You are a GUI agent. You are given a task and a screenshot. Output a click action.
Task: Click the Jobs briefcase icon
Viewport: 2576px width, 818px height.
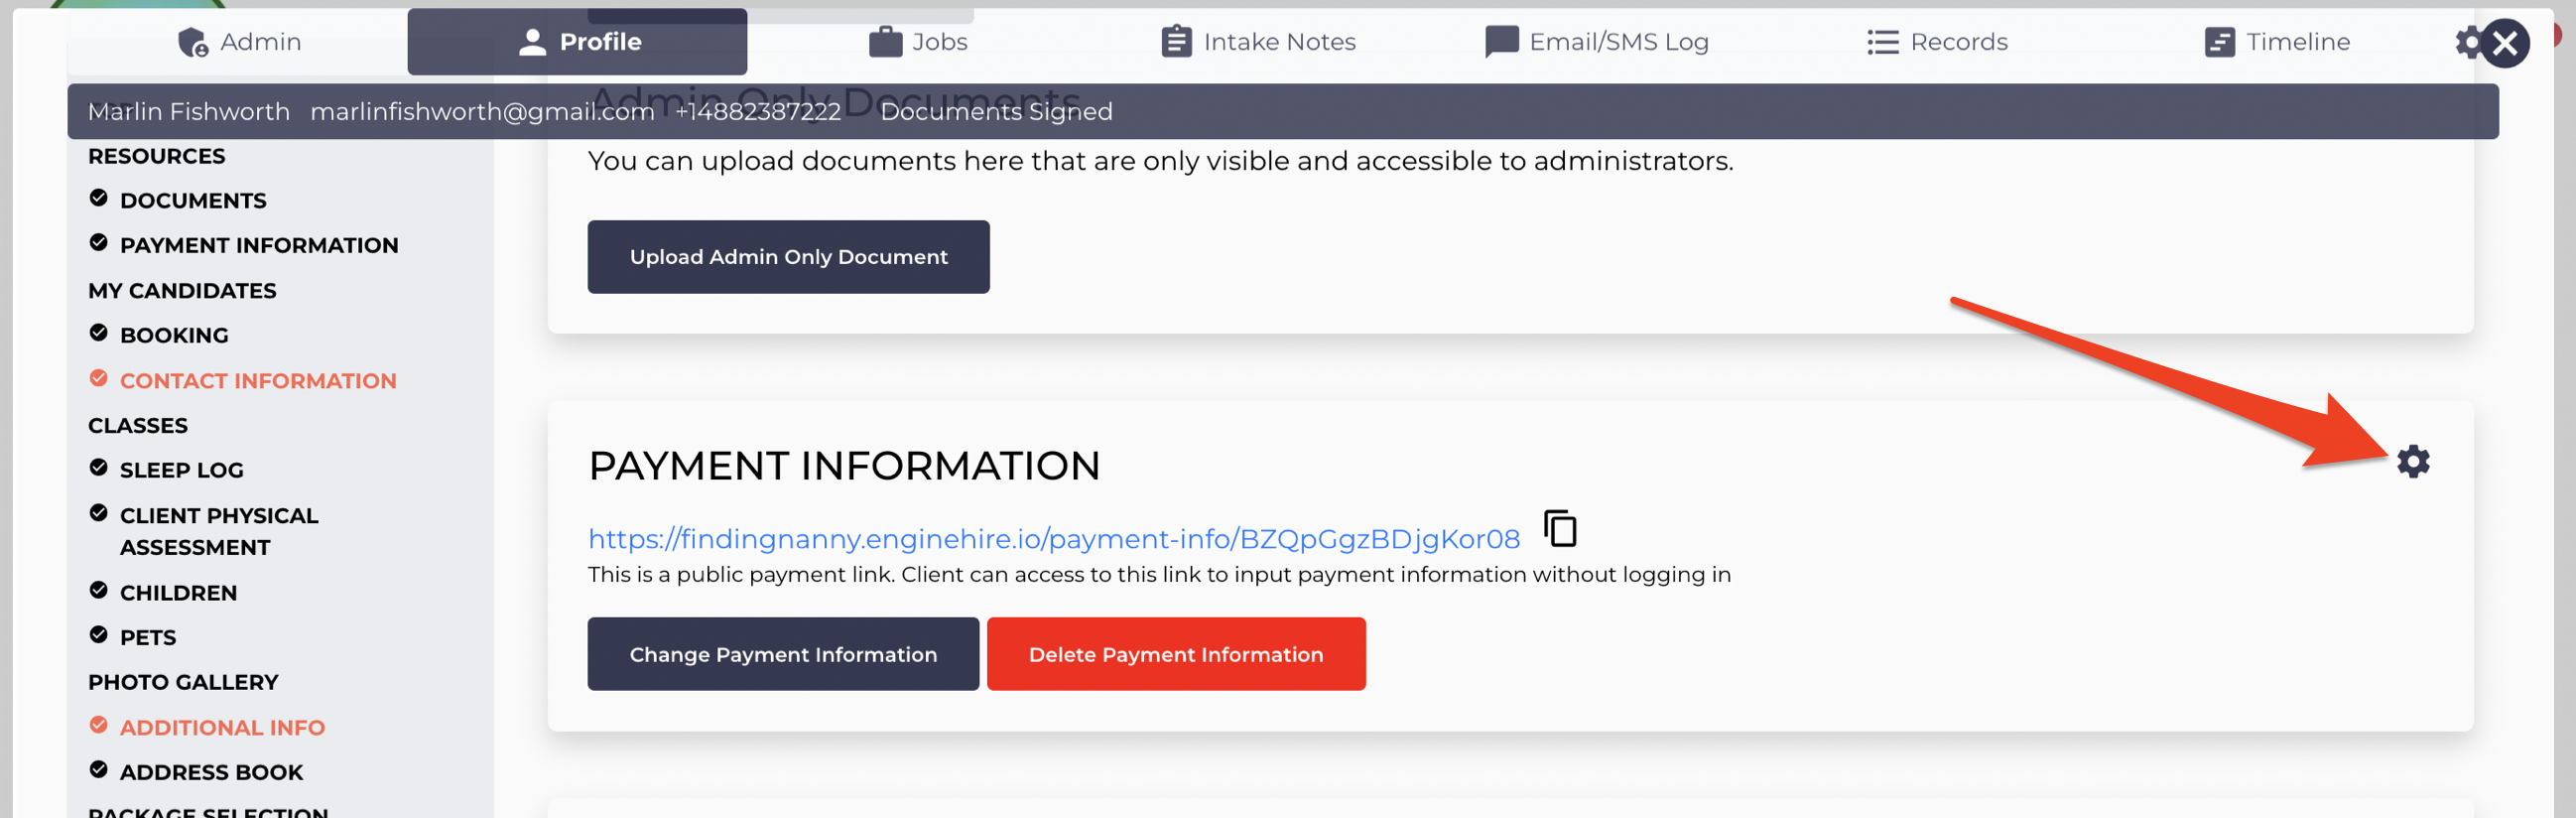click(885, 42)
